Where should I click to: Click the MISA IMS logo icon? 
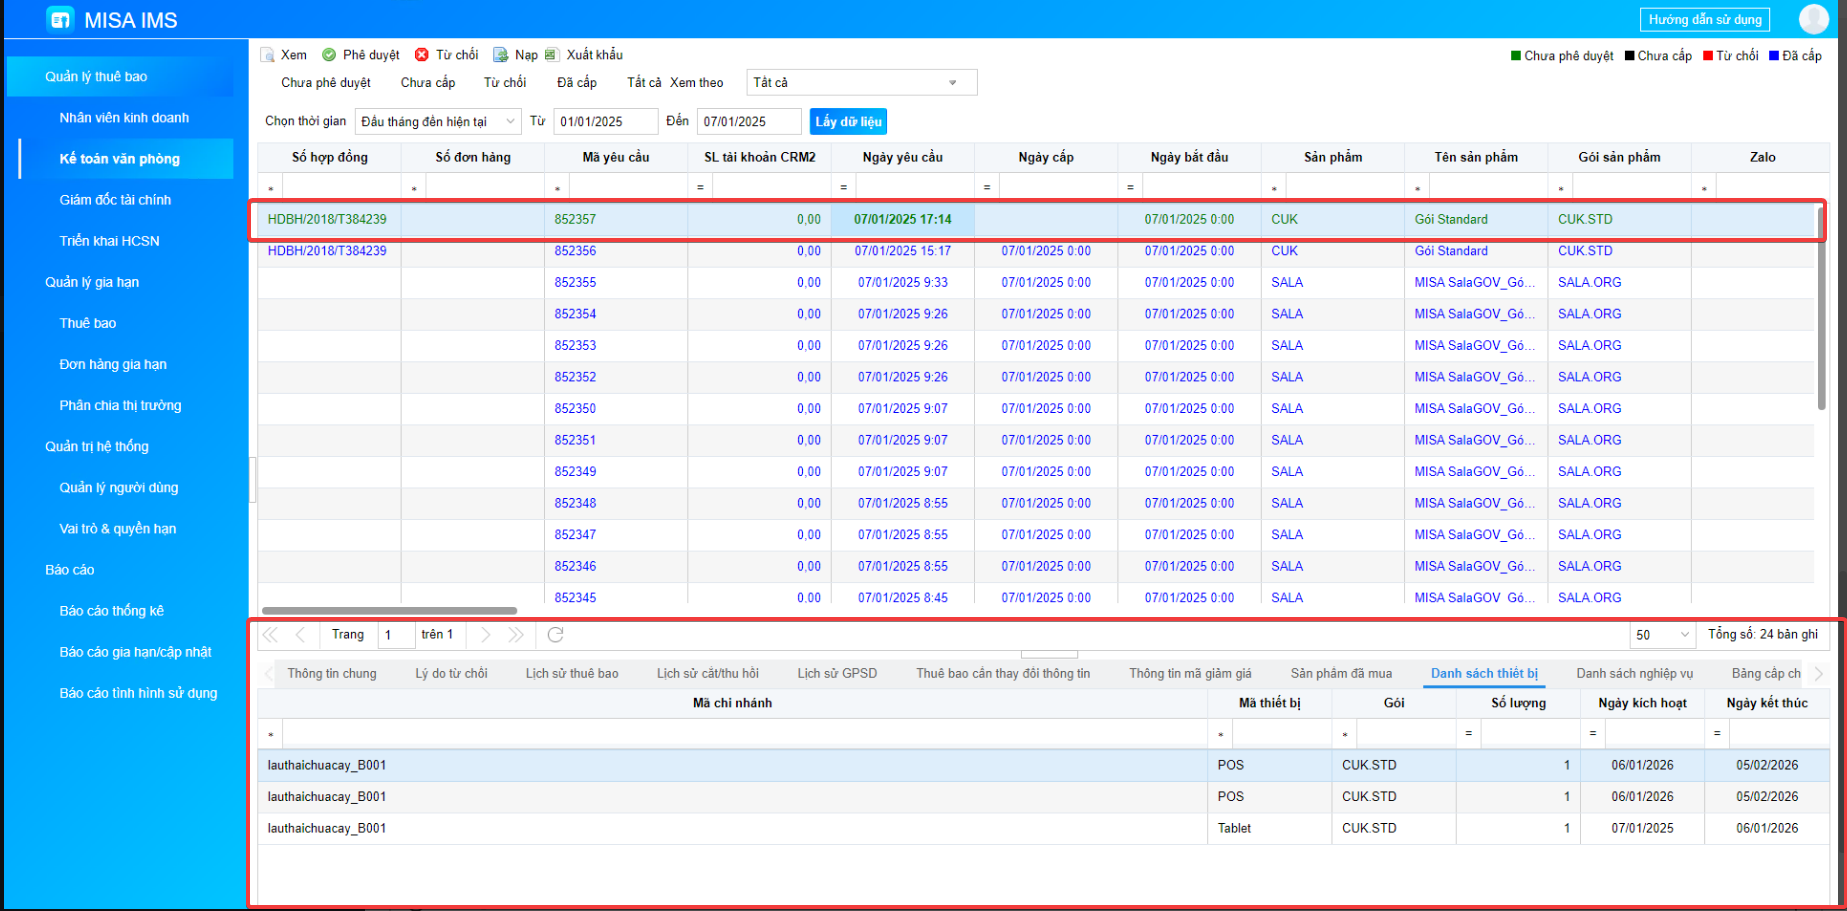pyautogui.click(x=61, y=19)
